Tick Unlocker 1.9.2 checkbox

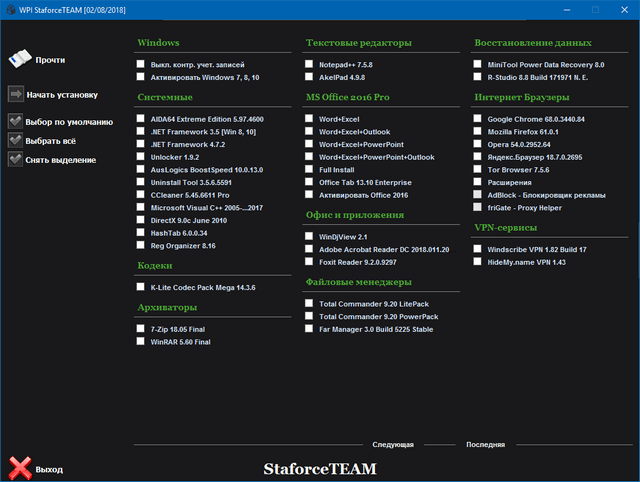pyautogui.click(x=140, y=156)
